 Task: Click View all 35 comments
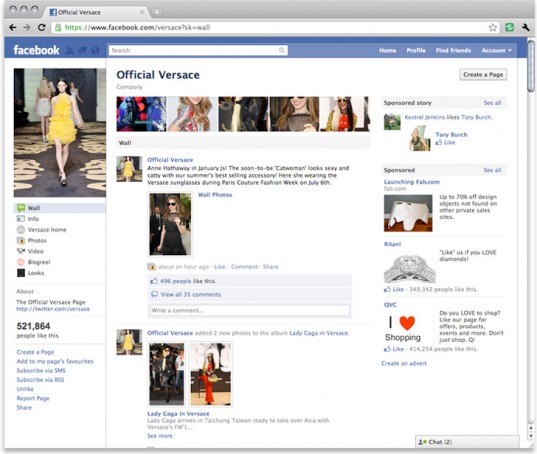pyautogui.click(x=191, y=294)
